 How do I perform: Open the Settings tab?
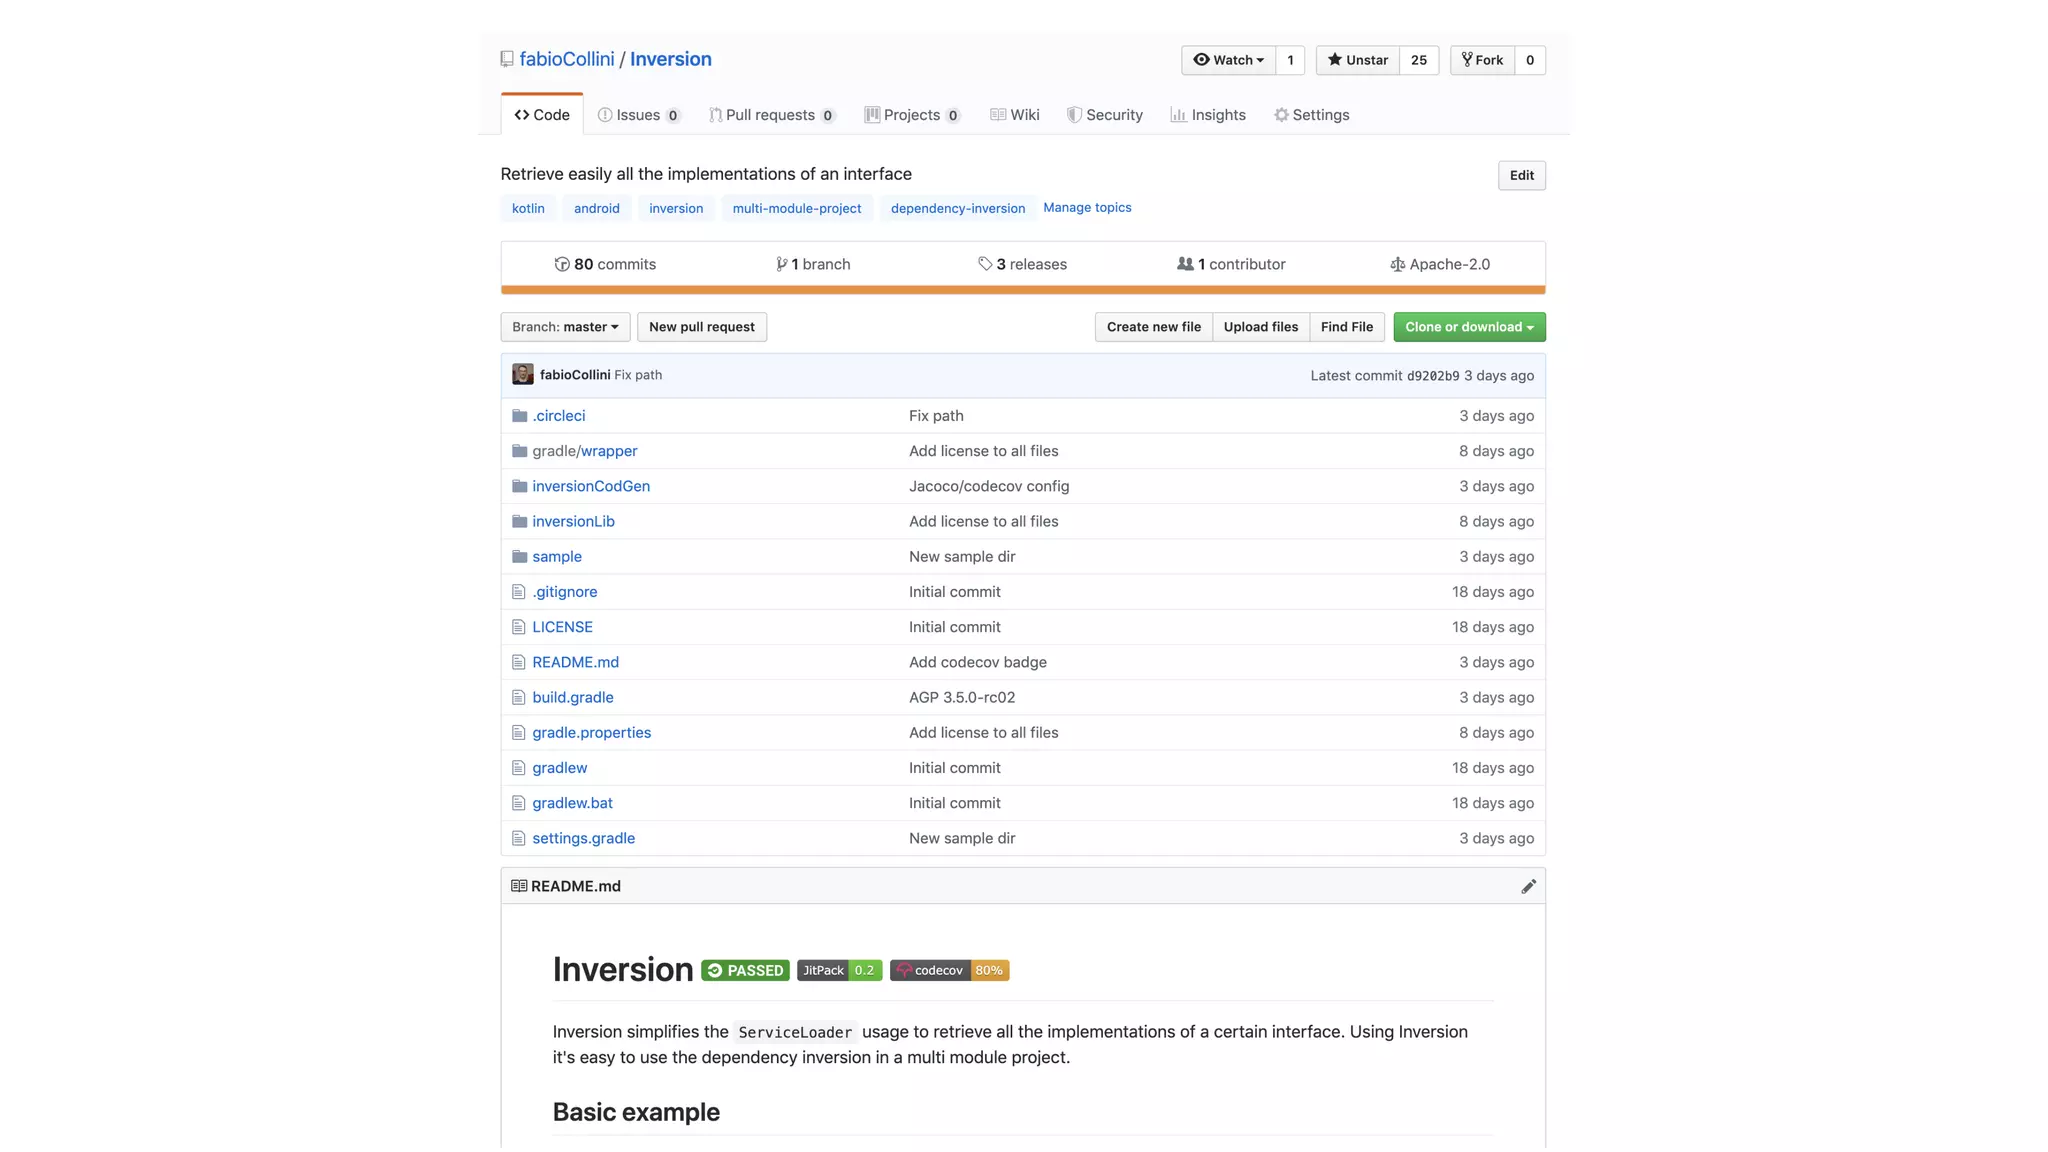click(x=1311, y=115)
